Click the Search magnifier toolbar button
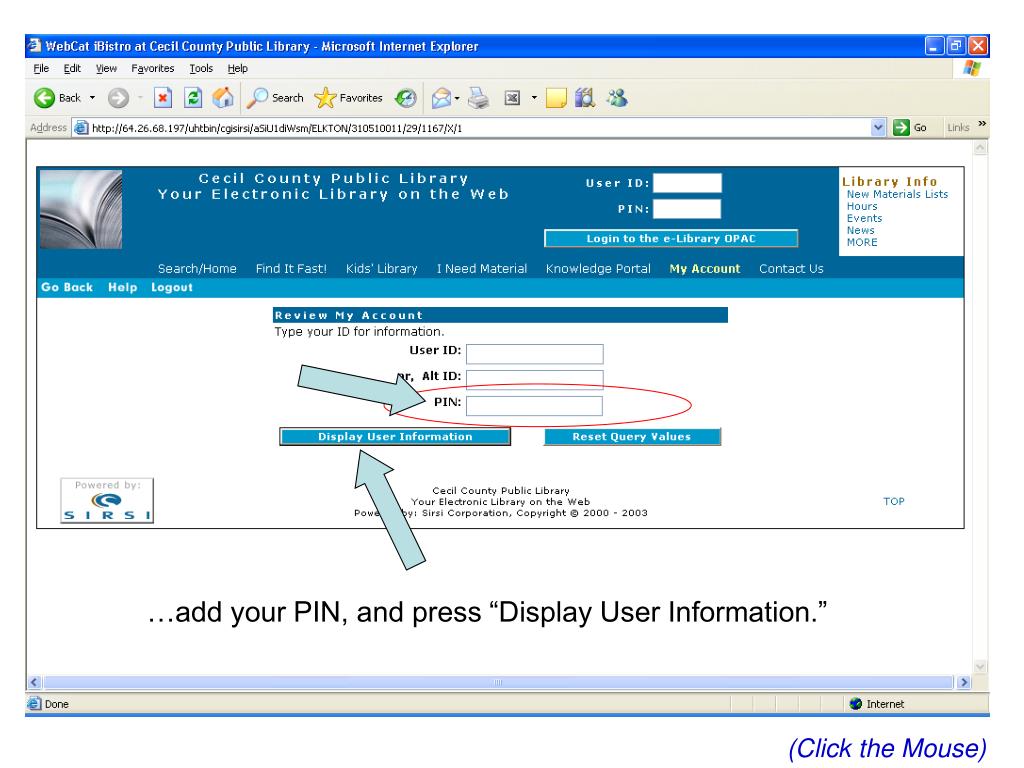 (275, 98)
